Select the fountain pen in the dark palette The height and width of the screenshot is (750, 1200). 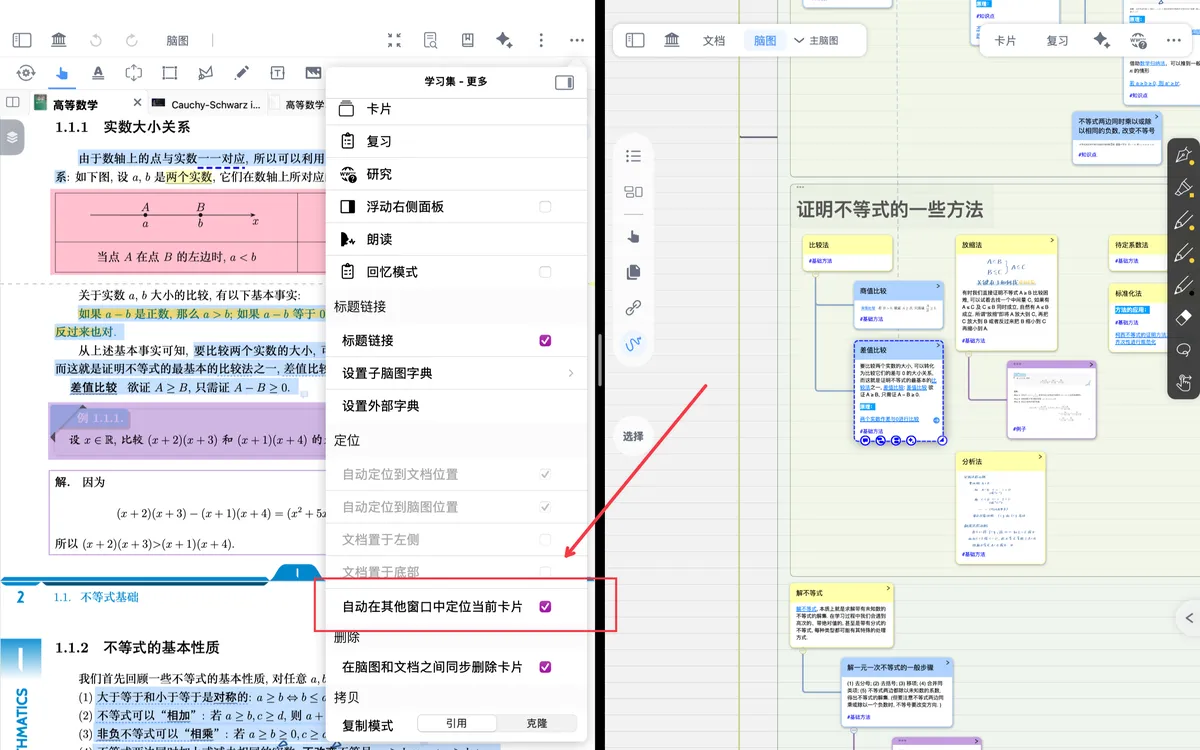tap(1184, 157)
